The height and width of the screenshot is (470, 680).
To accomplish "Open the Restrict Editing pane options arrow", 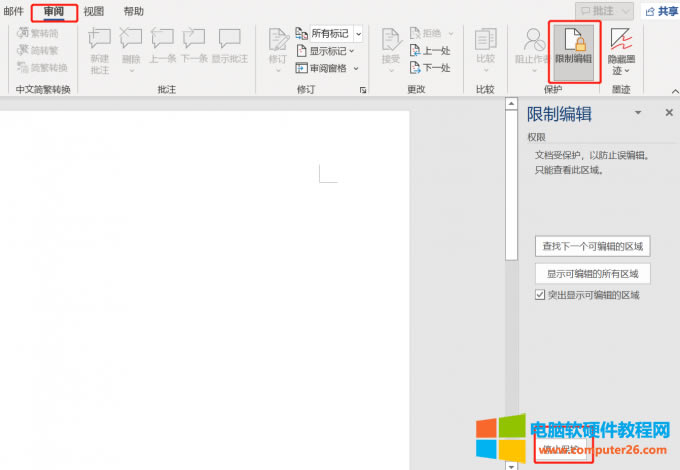I will (x=638, y=114).
